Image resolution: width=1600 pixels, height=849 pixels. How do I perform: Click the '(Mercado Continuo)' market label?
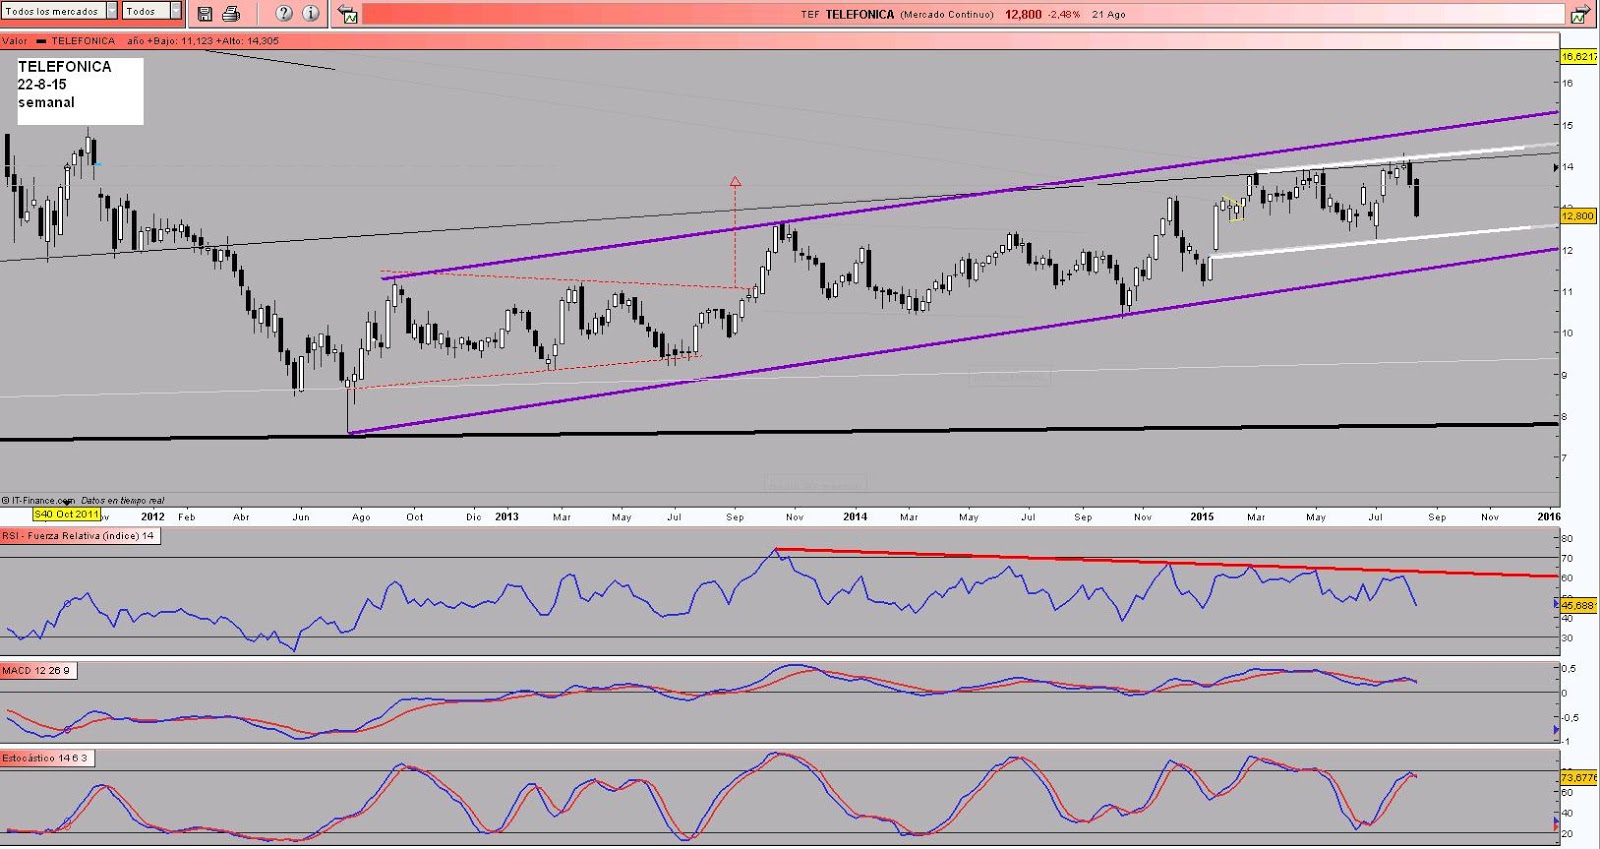(x=947, y=14)
